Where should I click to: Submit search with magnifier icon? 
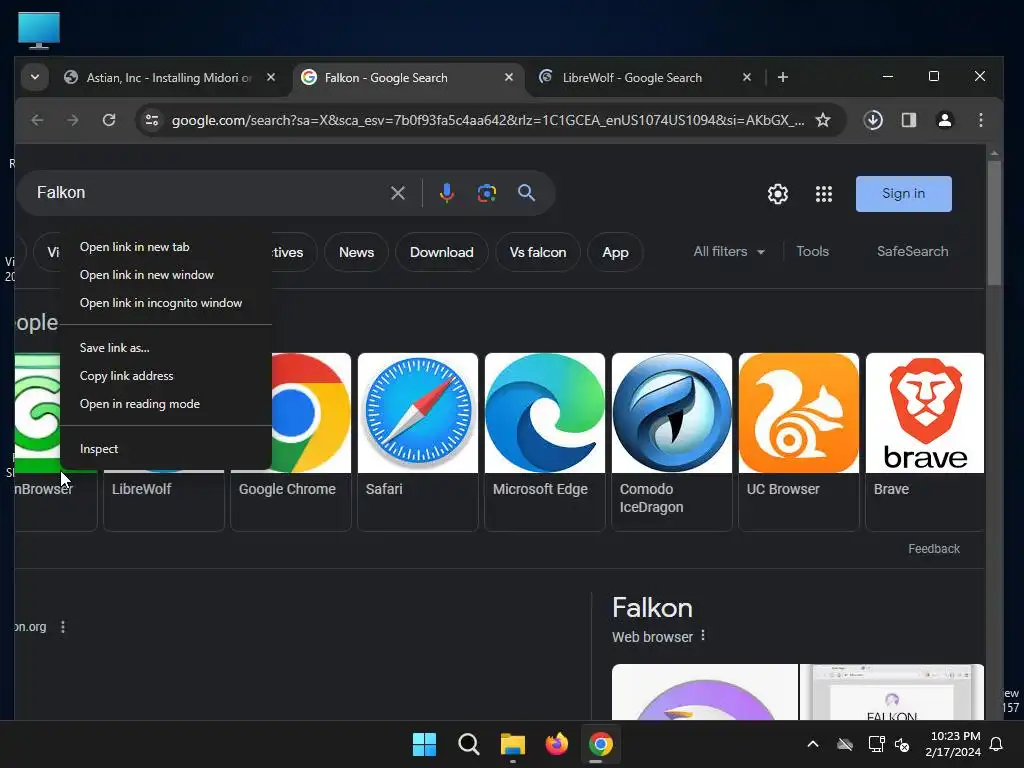click(x=526, y=193)
